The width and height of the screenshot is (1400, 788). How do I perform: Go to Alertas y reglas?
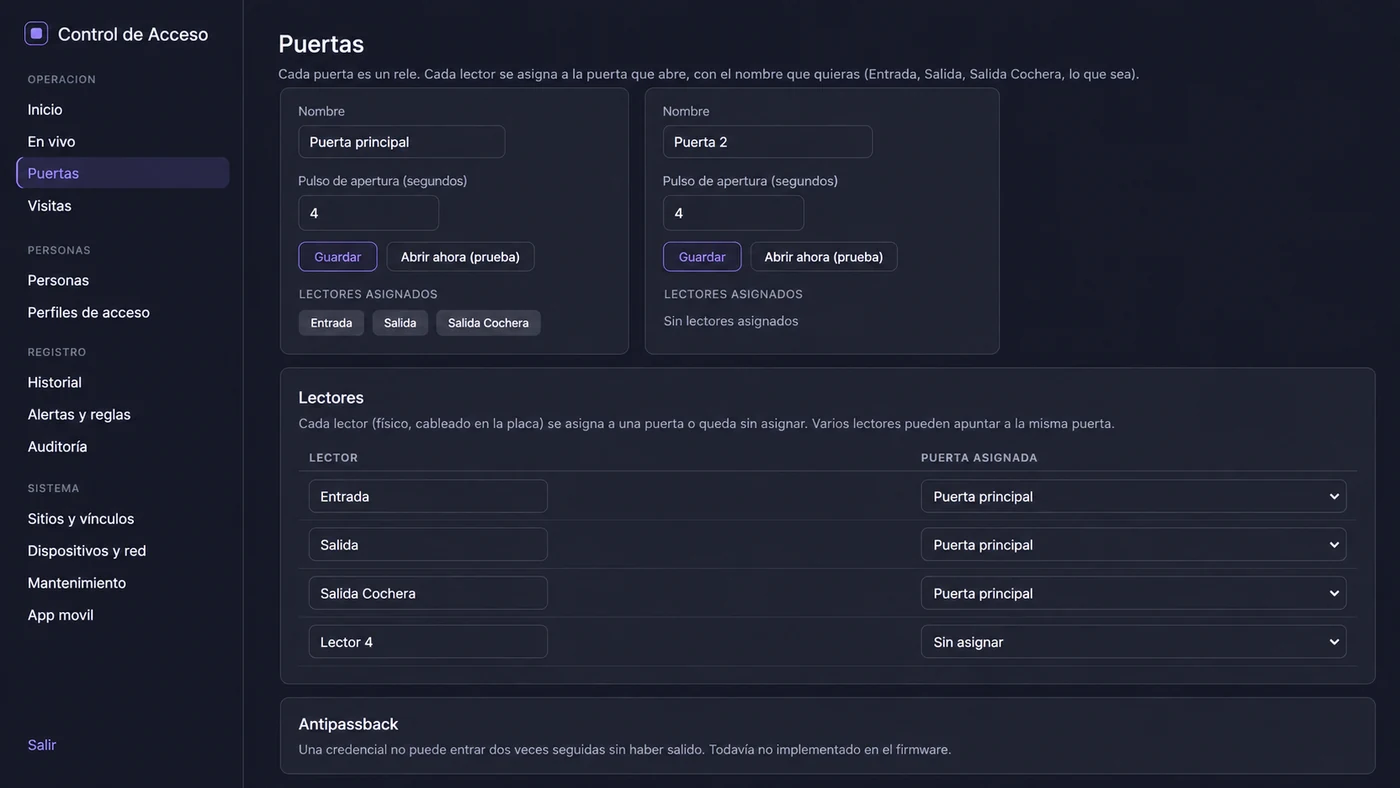tap(79, 414)
